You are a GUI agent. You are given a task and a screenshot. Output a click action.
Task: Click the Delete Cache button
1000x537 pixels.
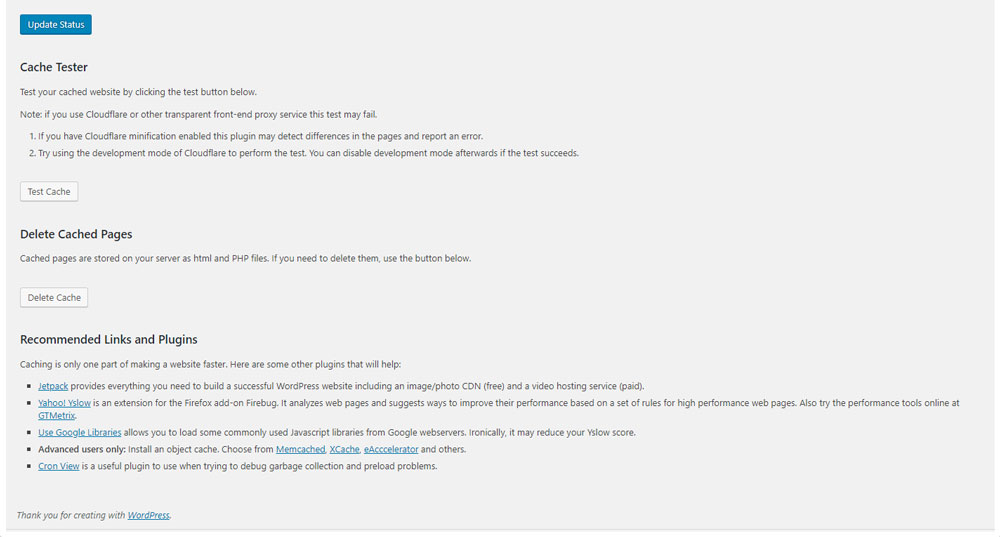[x=54, y=297]
